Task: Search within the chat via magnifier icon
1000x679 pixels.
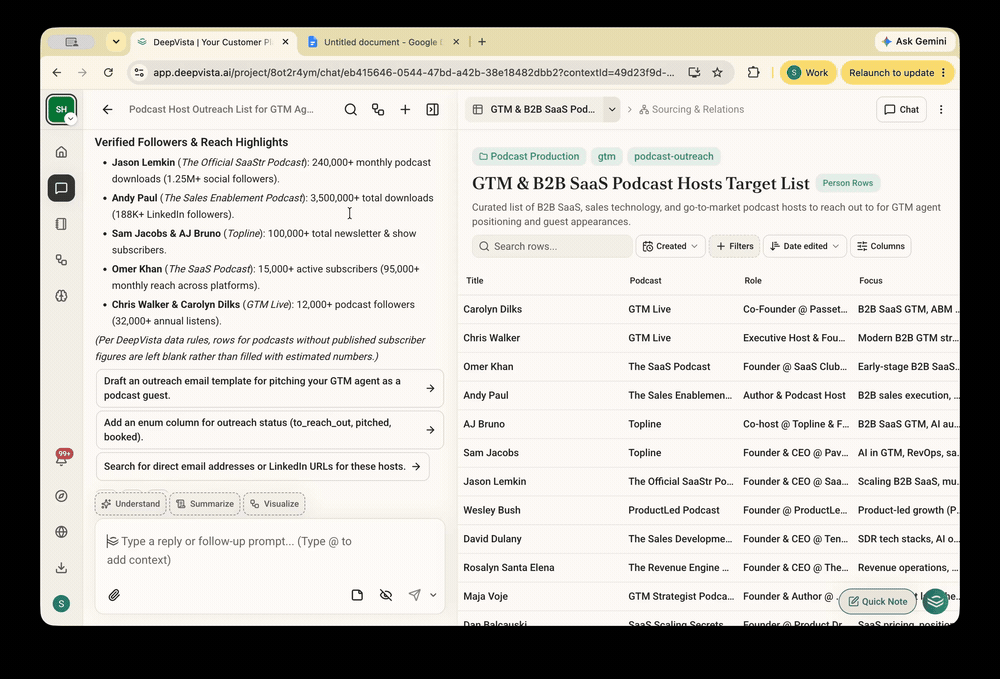Action: (351, 110)
